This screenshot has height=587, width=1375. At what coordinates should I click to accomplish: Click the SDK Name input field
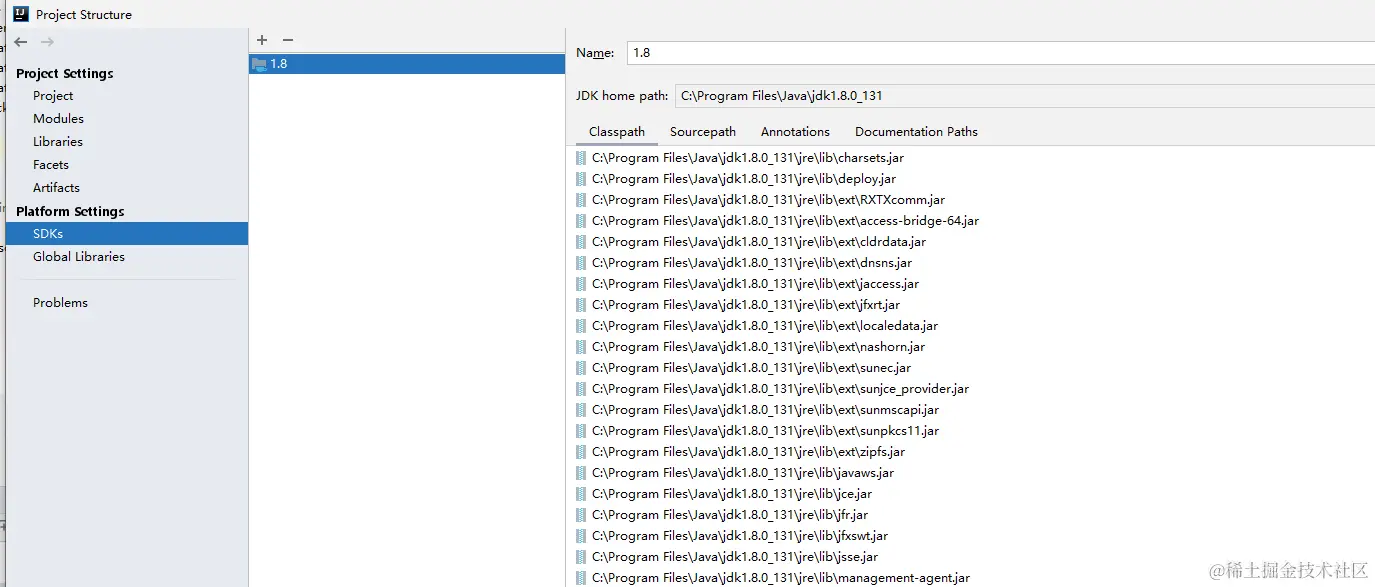(x=1000, y=53)
